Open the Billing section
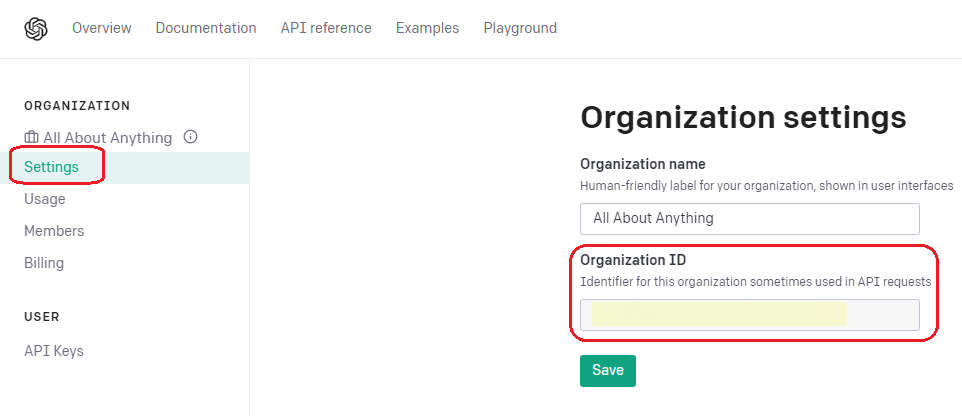 (44, 263)
